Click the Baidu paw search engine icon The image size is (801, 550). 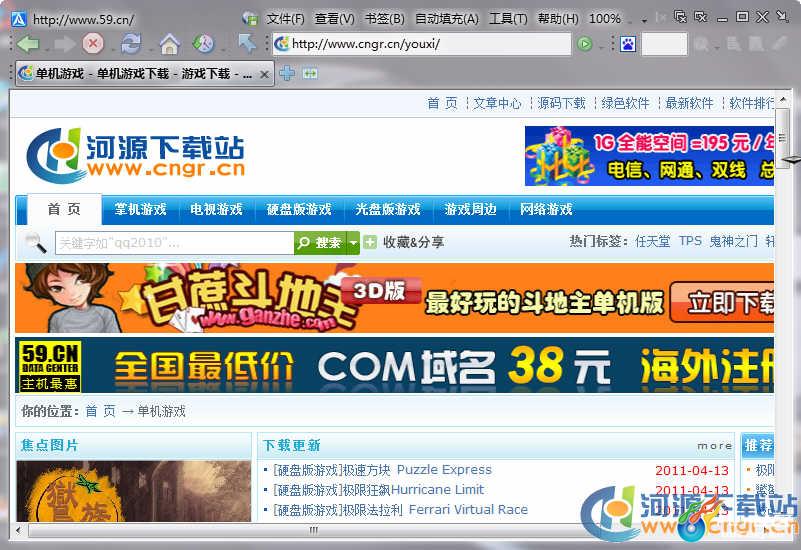point(628,44)
